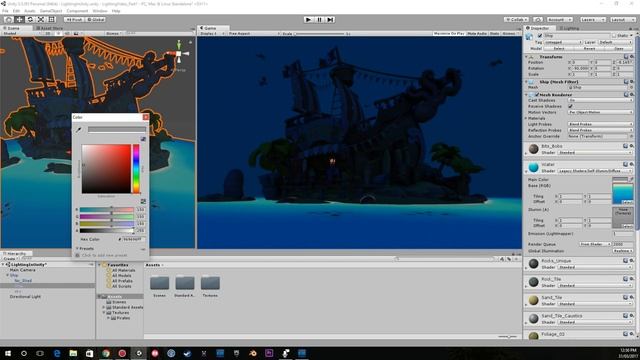Open the Reflection Probes dropdown

[x=600, y=130]
